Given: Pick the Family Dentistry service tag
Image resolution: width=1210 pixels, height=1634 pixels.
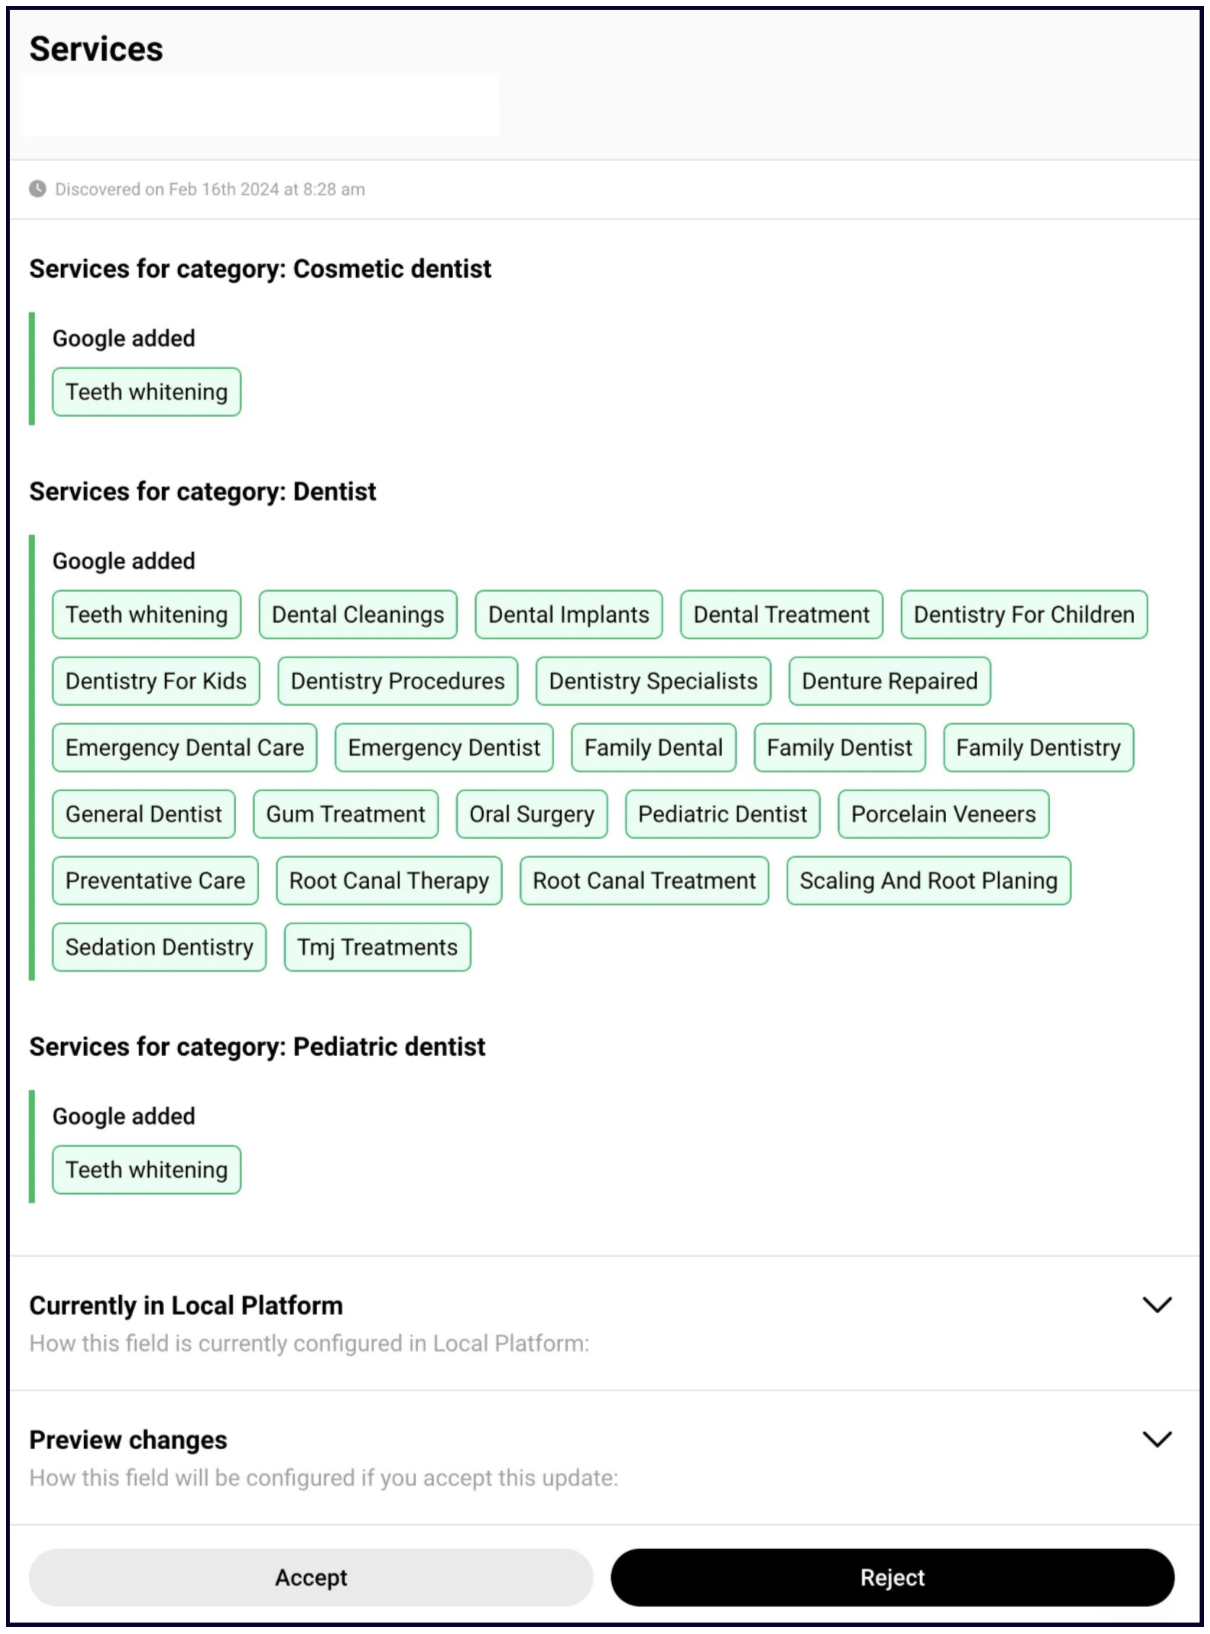Looking at the screenshot, I should 1038,748.
